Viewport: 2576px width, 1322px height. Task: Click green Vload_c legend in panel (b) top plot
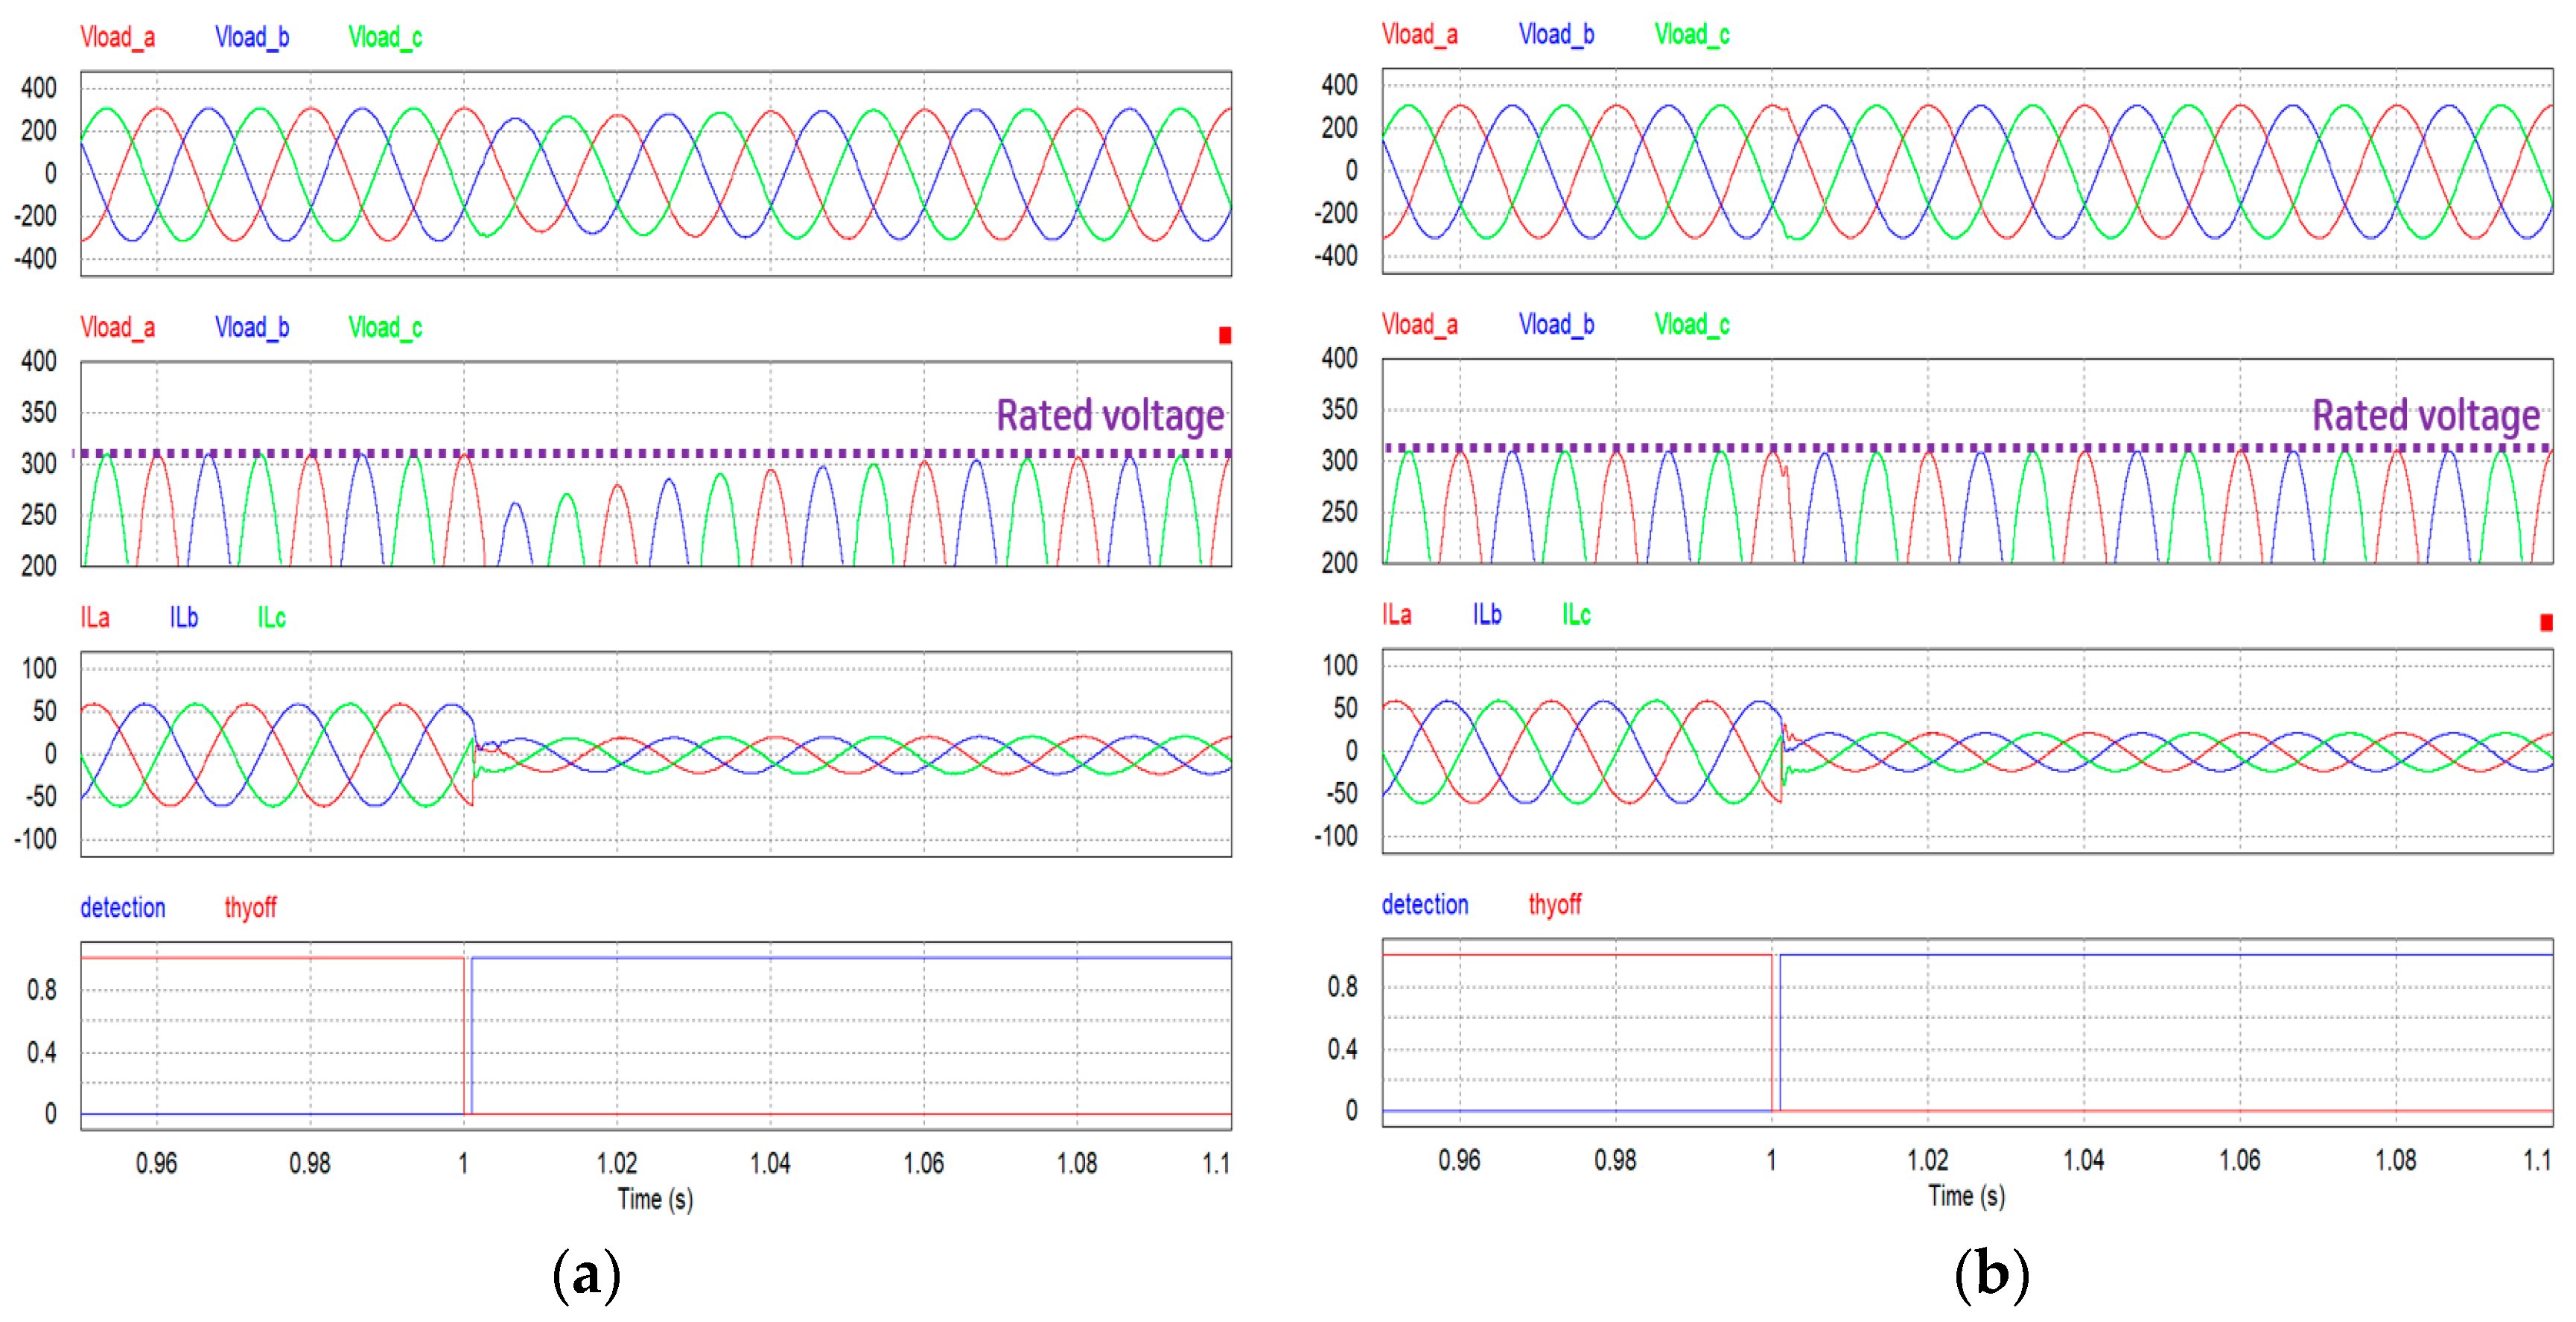1691,35
